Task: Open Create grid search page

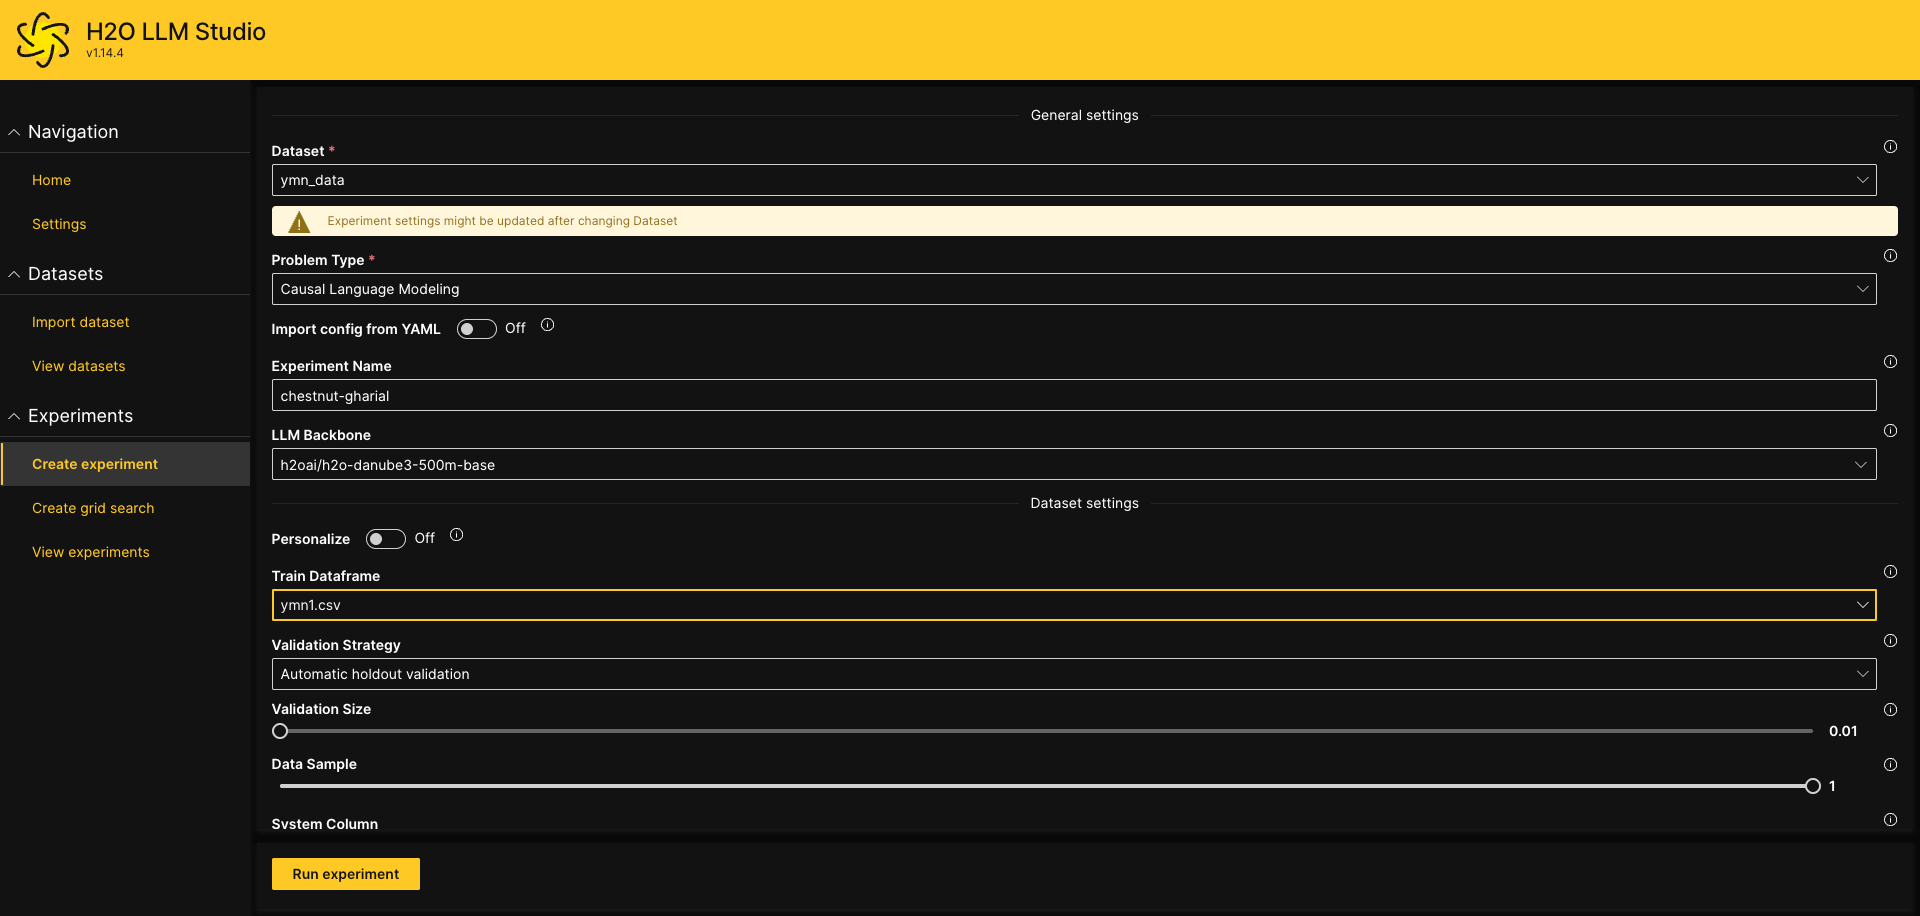Action: (x=93, y=508)
